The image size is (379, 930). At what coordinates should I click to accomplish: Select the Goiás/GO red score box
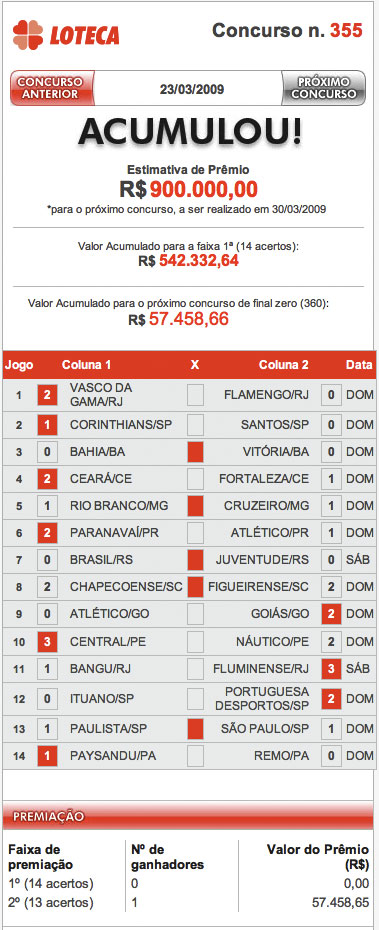click(x=331, y=613)
